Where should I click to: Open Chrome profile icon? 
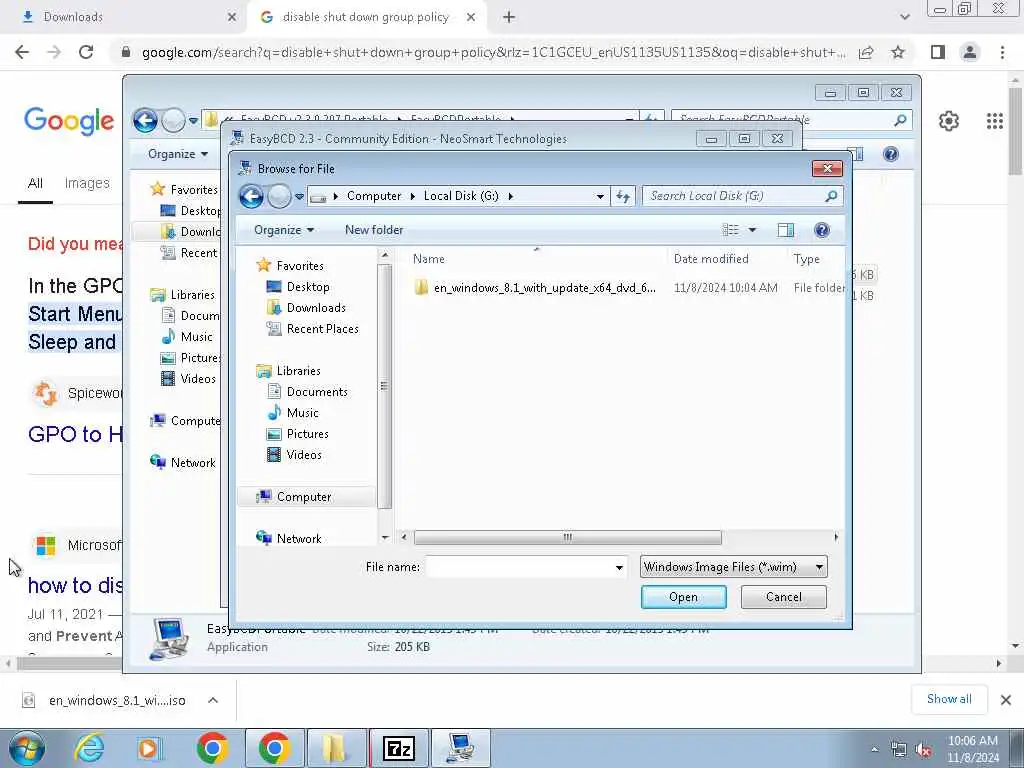pos(970,52)
